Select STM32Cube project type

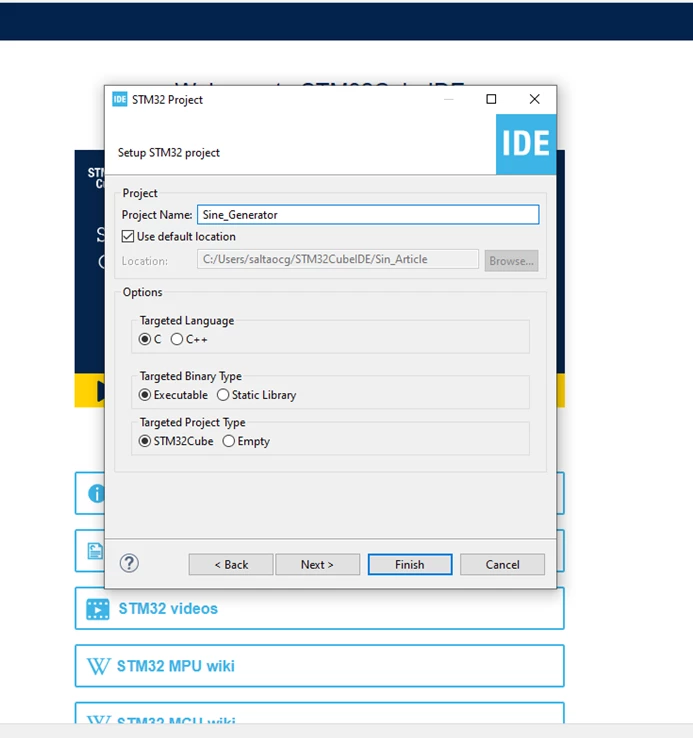145,441
